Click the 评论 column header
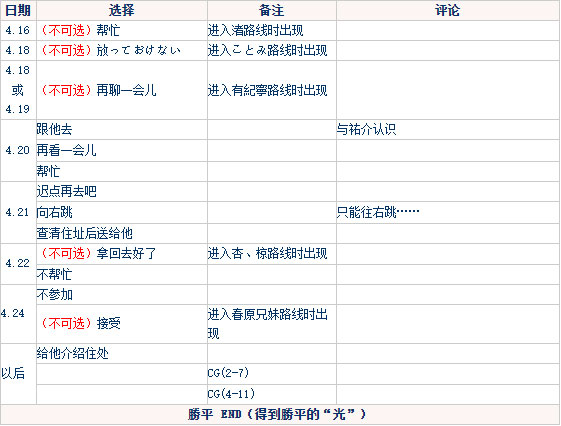The image size is (561, 426). point(448,10)
